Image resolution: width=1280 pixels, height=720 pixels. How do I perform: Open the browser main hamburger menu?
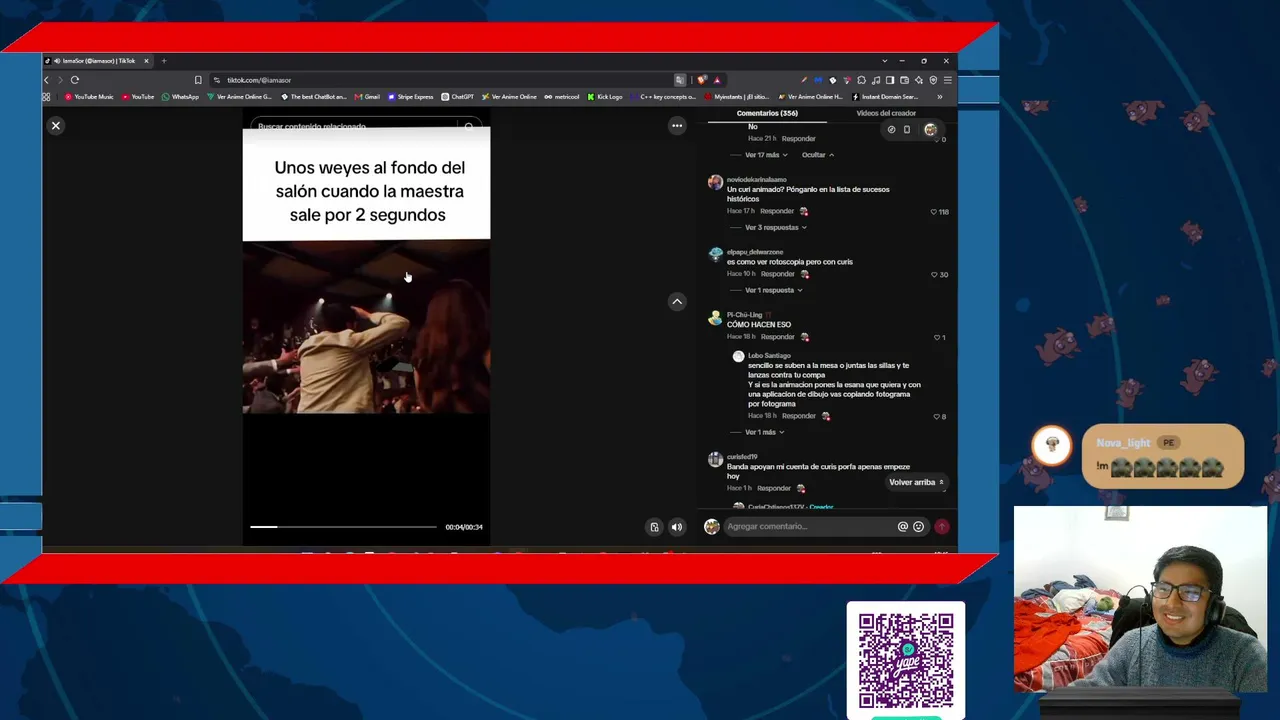[948, 80]
